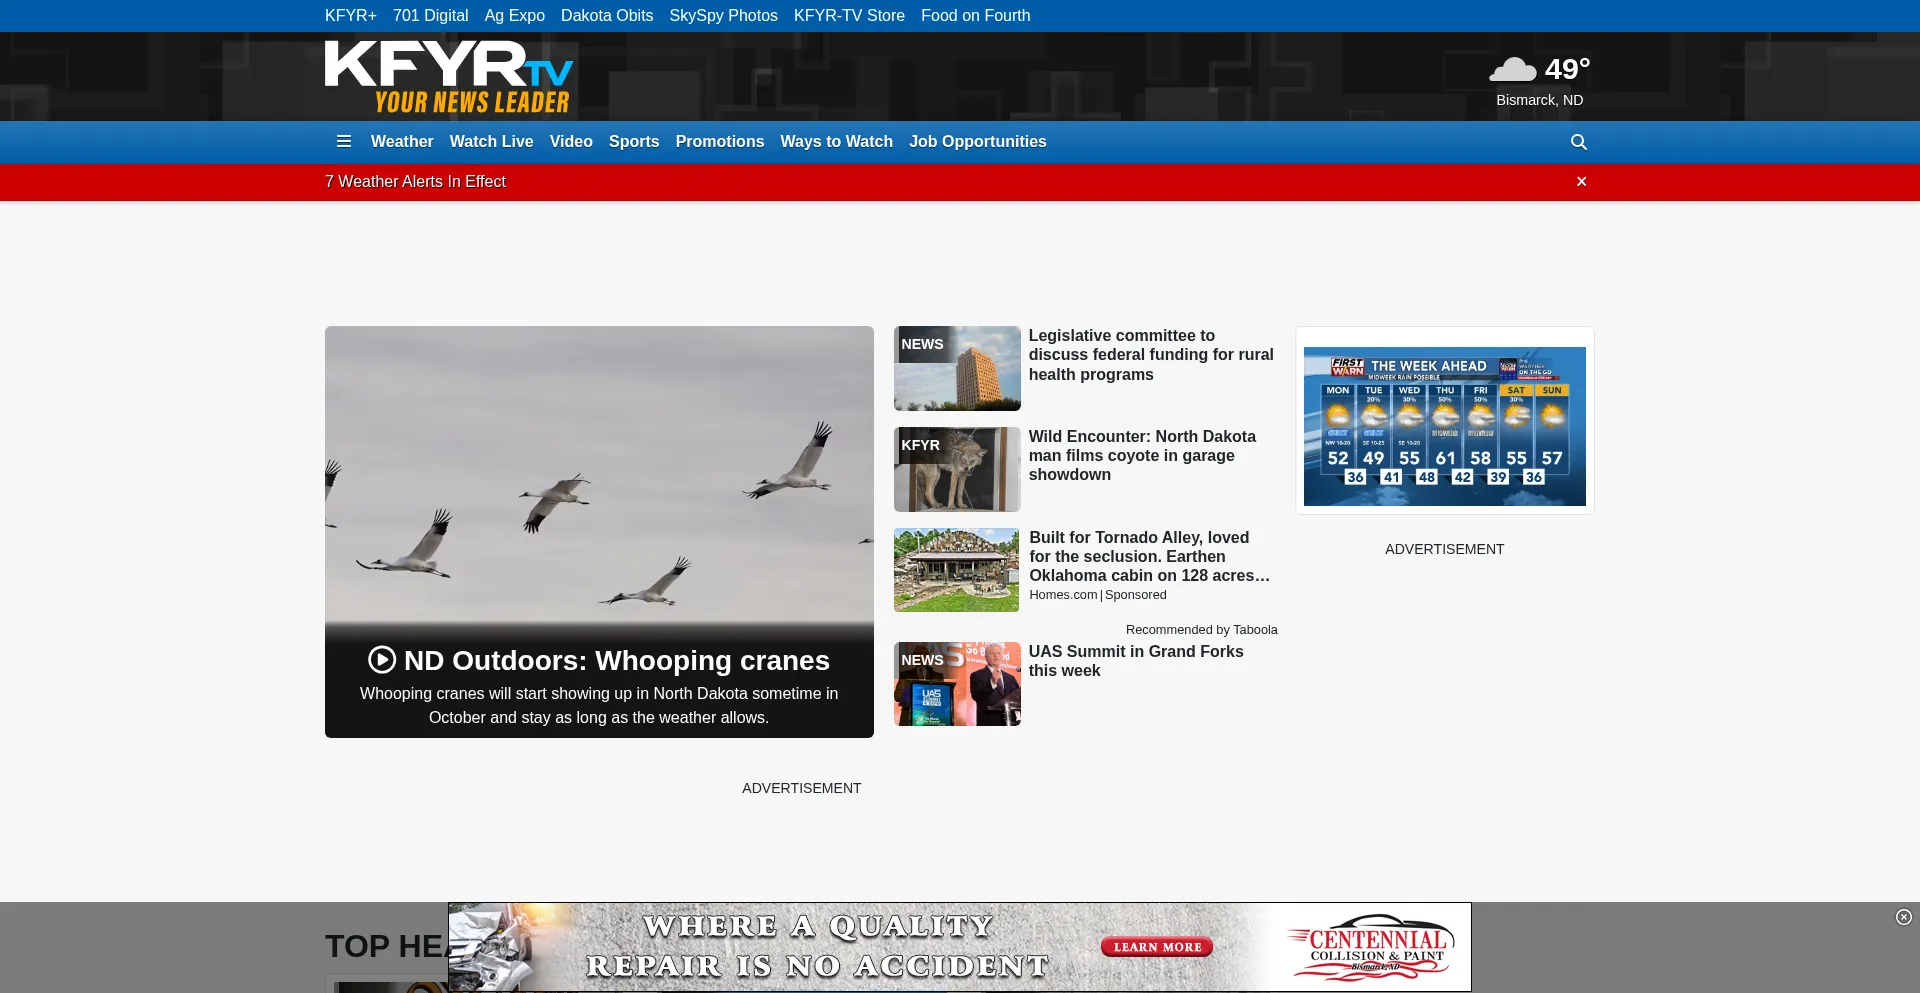Viewport: 1920px width, 993px height.
Task: Click the KFYR-TV logo
Action: coord(449,77)
